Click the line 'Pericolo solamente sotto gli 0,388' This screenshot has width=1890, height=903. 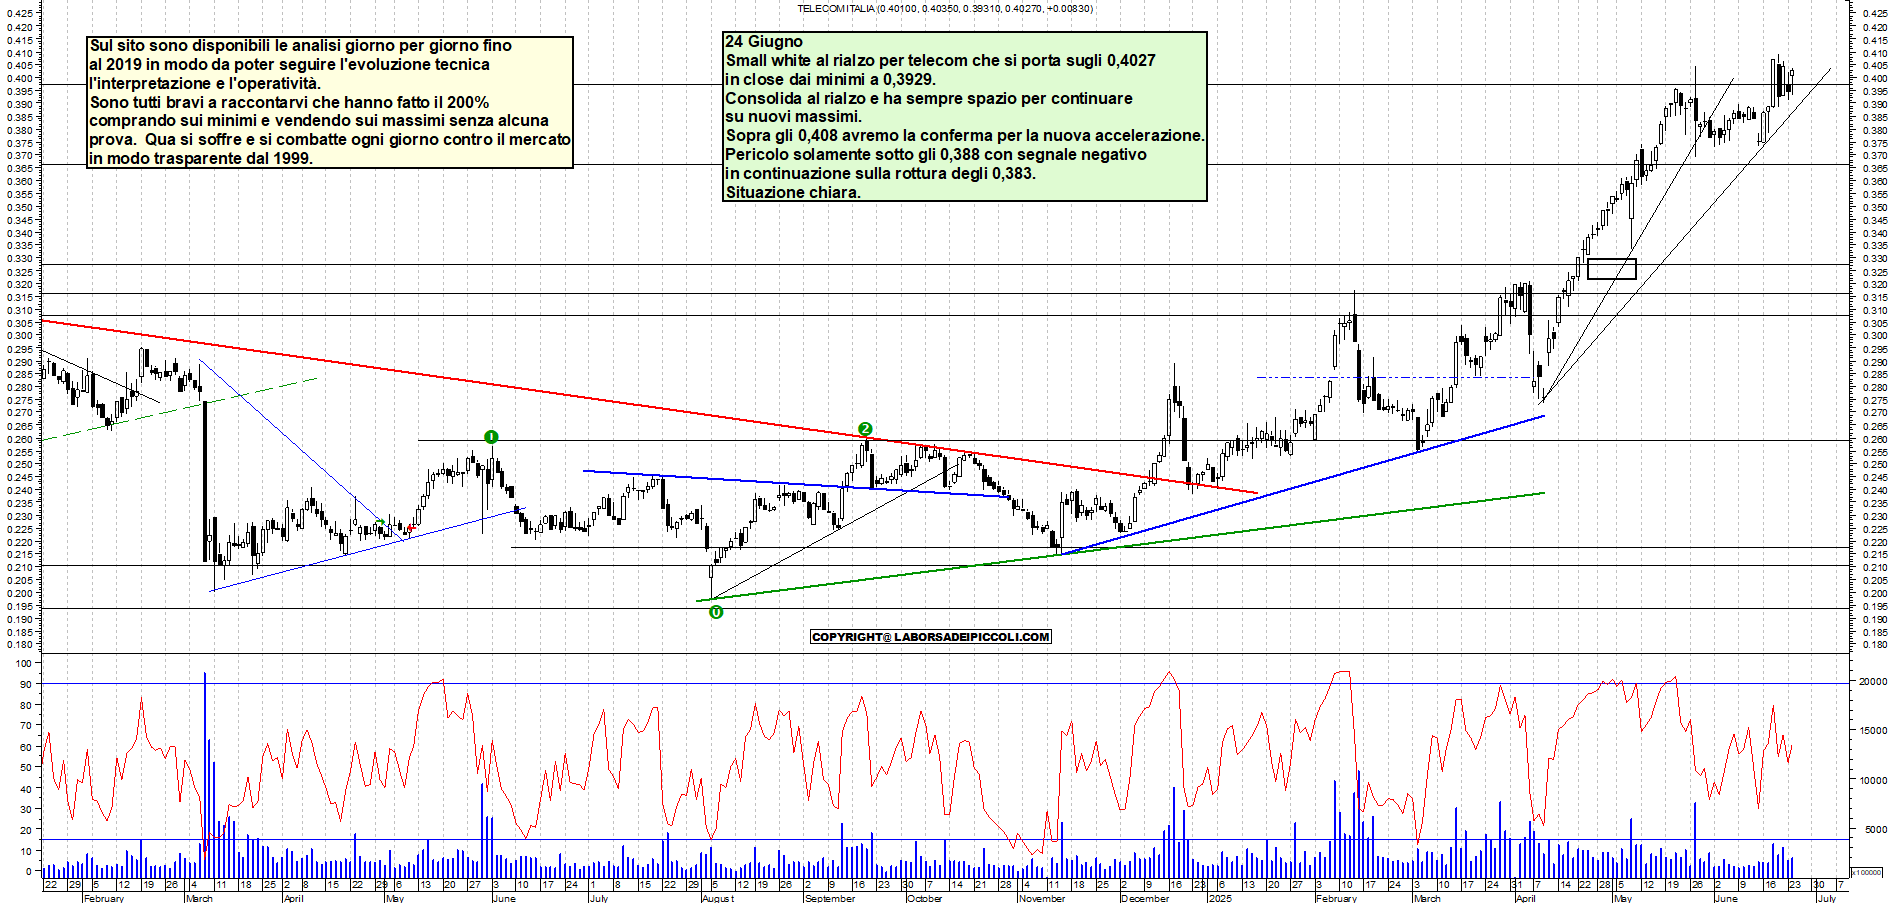tap(936, 154)
